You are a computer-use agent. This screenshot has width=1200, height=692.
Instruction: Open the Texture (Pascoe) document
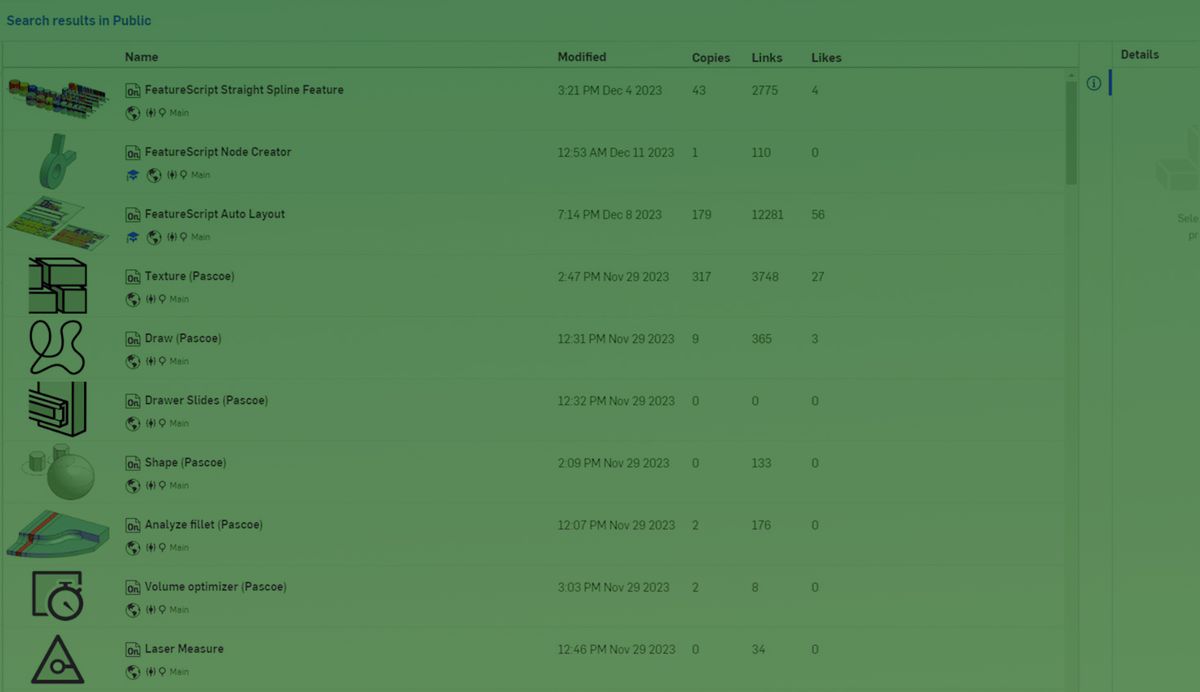pyautogui.click(x=190, y=276)
